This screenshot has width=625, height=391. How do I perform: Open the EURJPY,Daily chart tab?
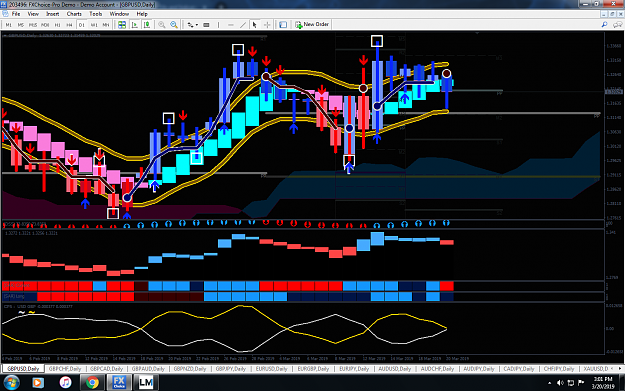pos(354,369)
